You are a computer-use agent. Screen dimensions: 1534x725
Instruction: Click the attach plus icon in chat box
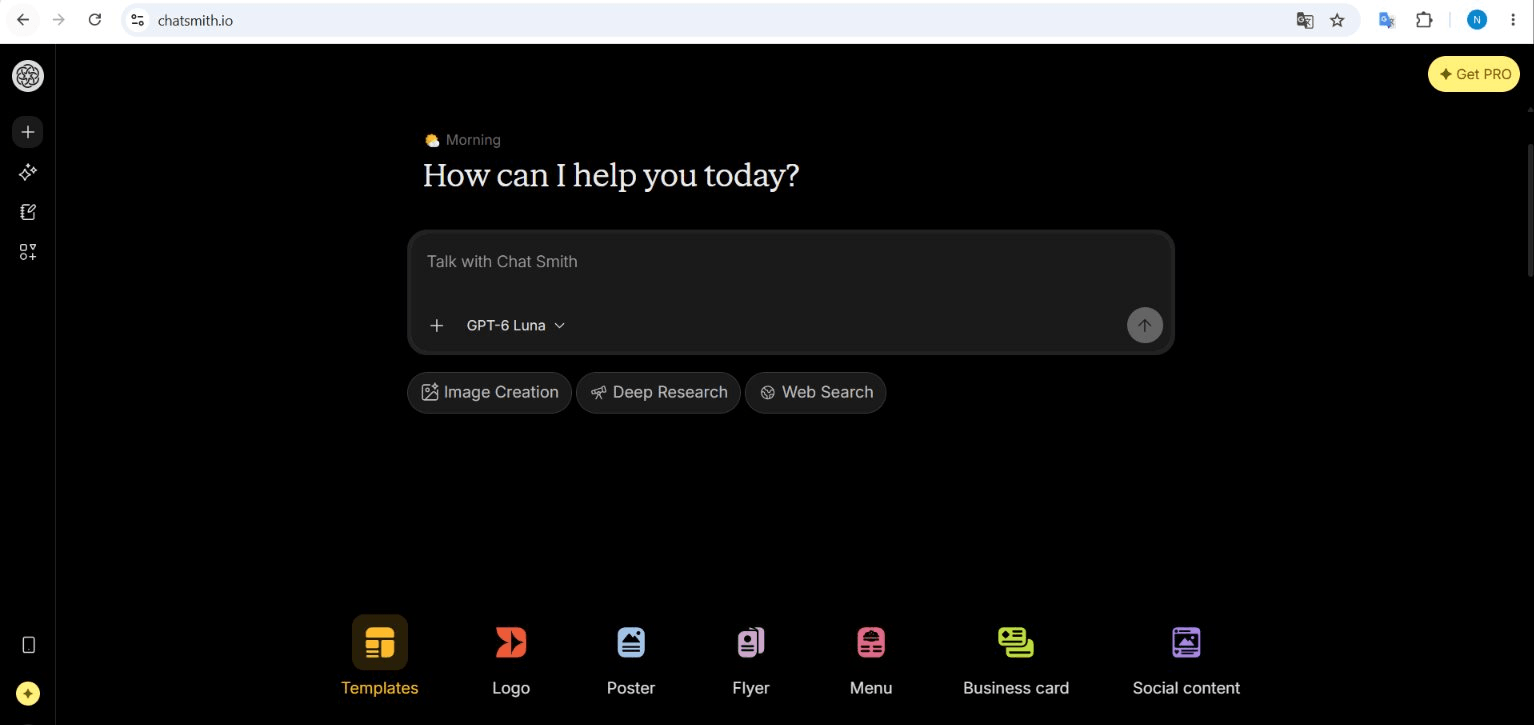point(436,325)
